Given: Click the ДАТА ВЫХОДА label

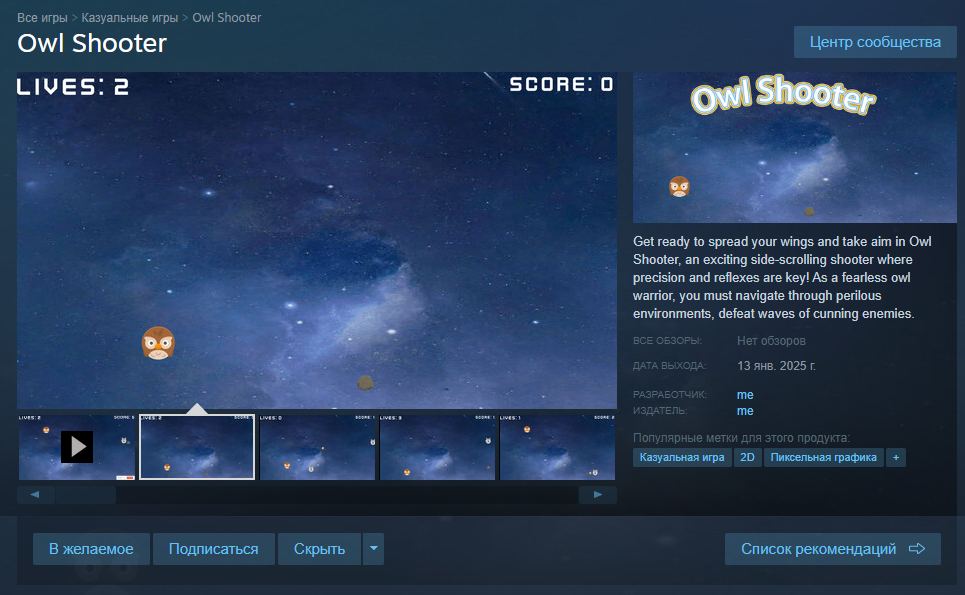Looking at the screenshot, I should [x=670, y=365].
